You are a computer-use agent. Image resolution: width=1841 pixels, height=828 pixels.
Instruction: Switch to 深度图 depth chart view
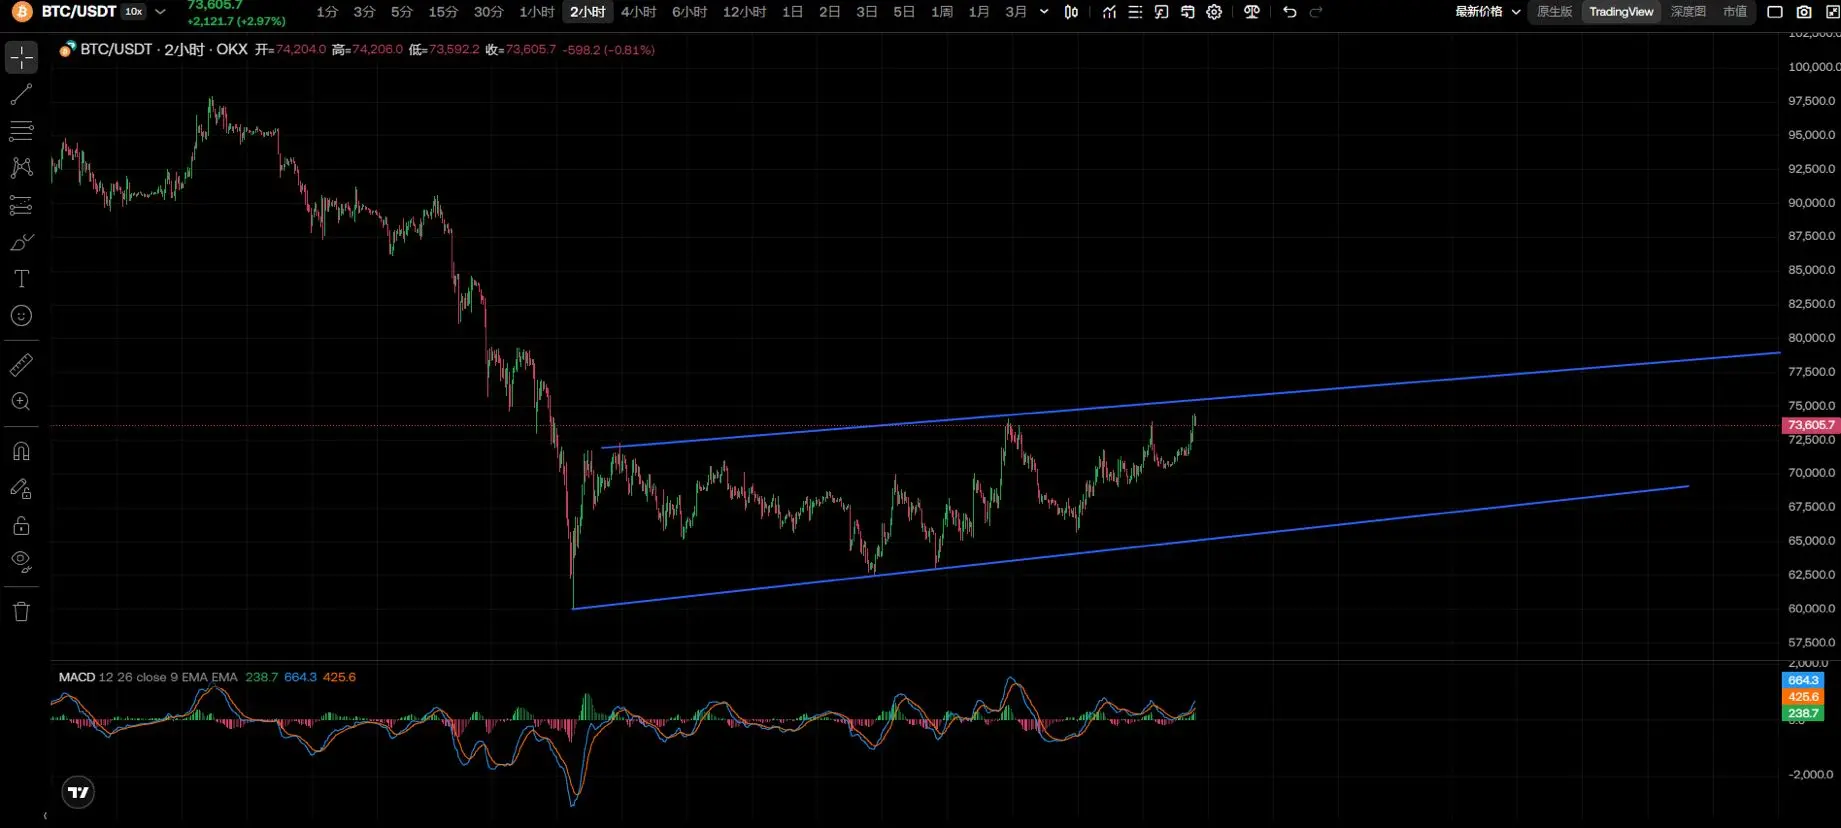[1688, 12]
